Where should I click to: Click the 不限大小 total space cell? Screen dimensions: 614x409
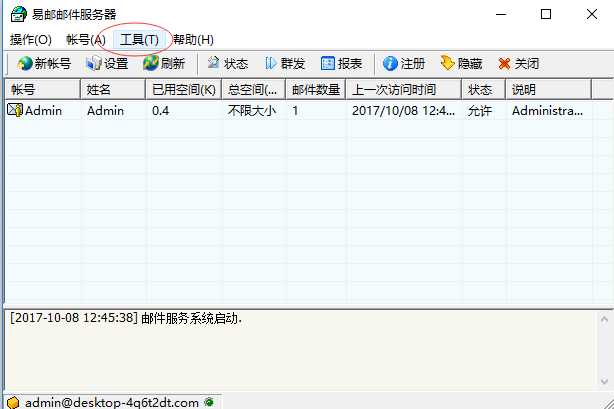tap(252, 111)
